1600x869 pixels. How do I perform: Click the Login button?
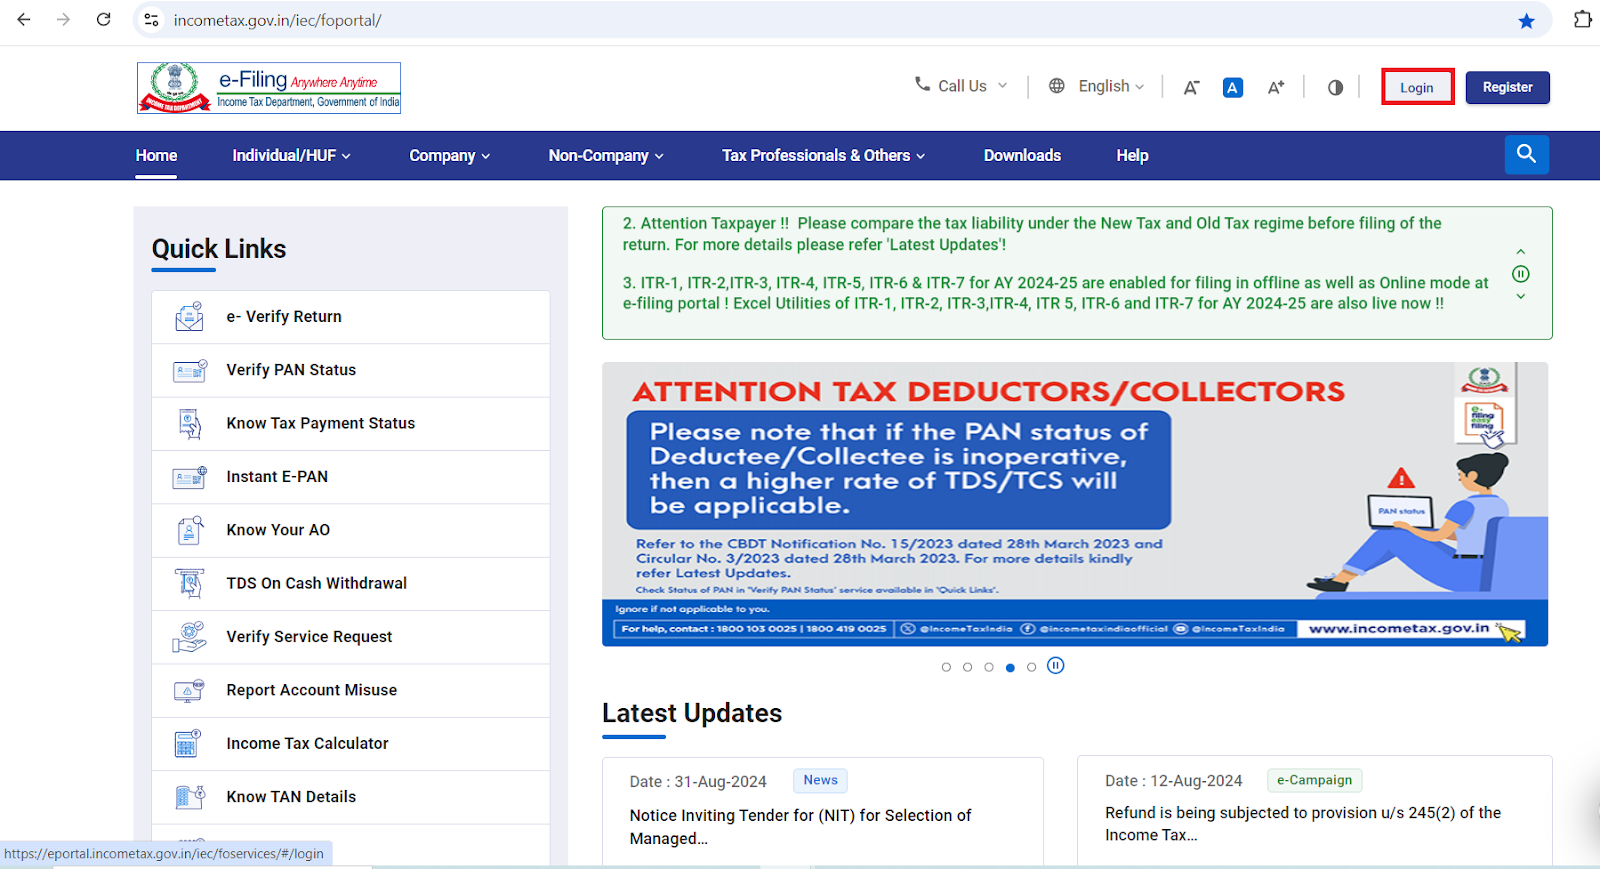click(x=1417, y=88)
